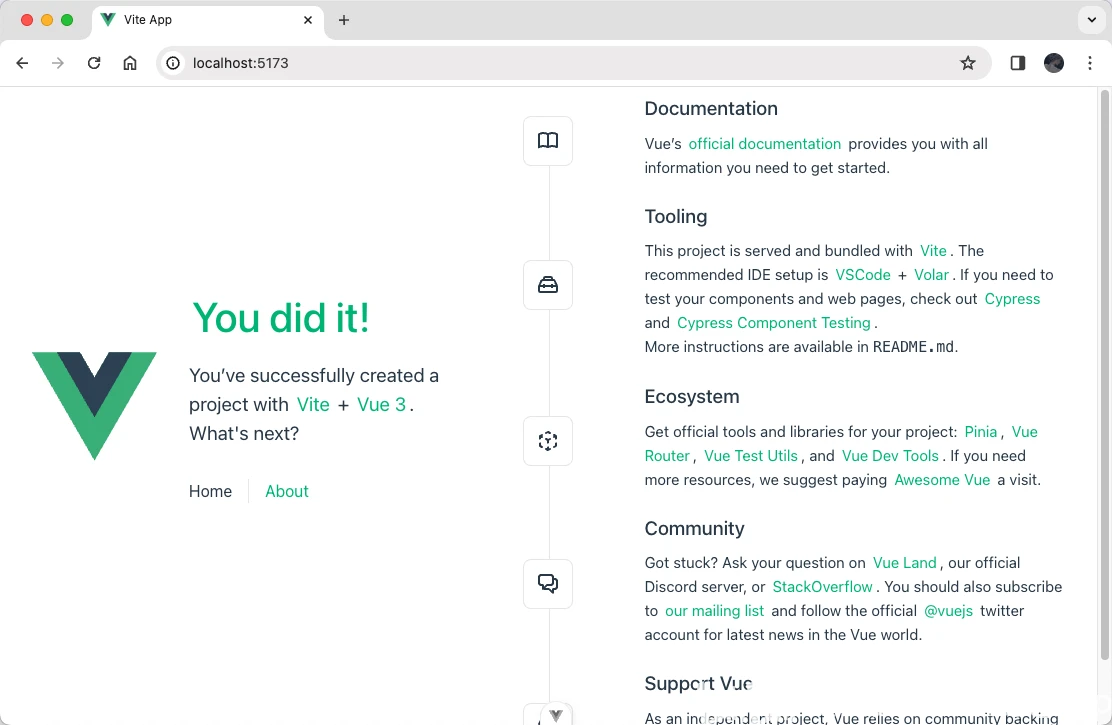Click the Ecosystem icon
The height and width of the screenshot is (725, 1112).
pos(548,441)
